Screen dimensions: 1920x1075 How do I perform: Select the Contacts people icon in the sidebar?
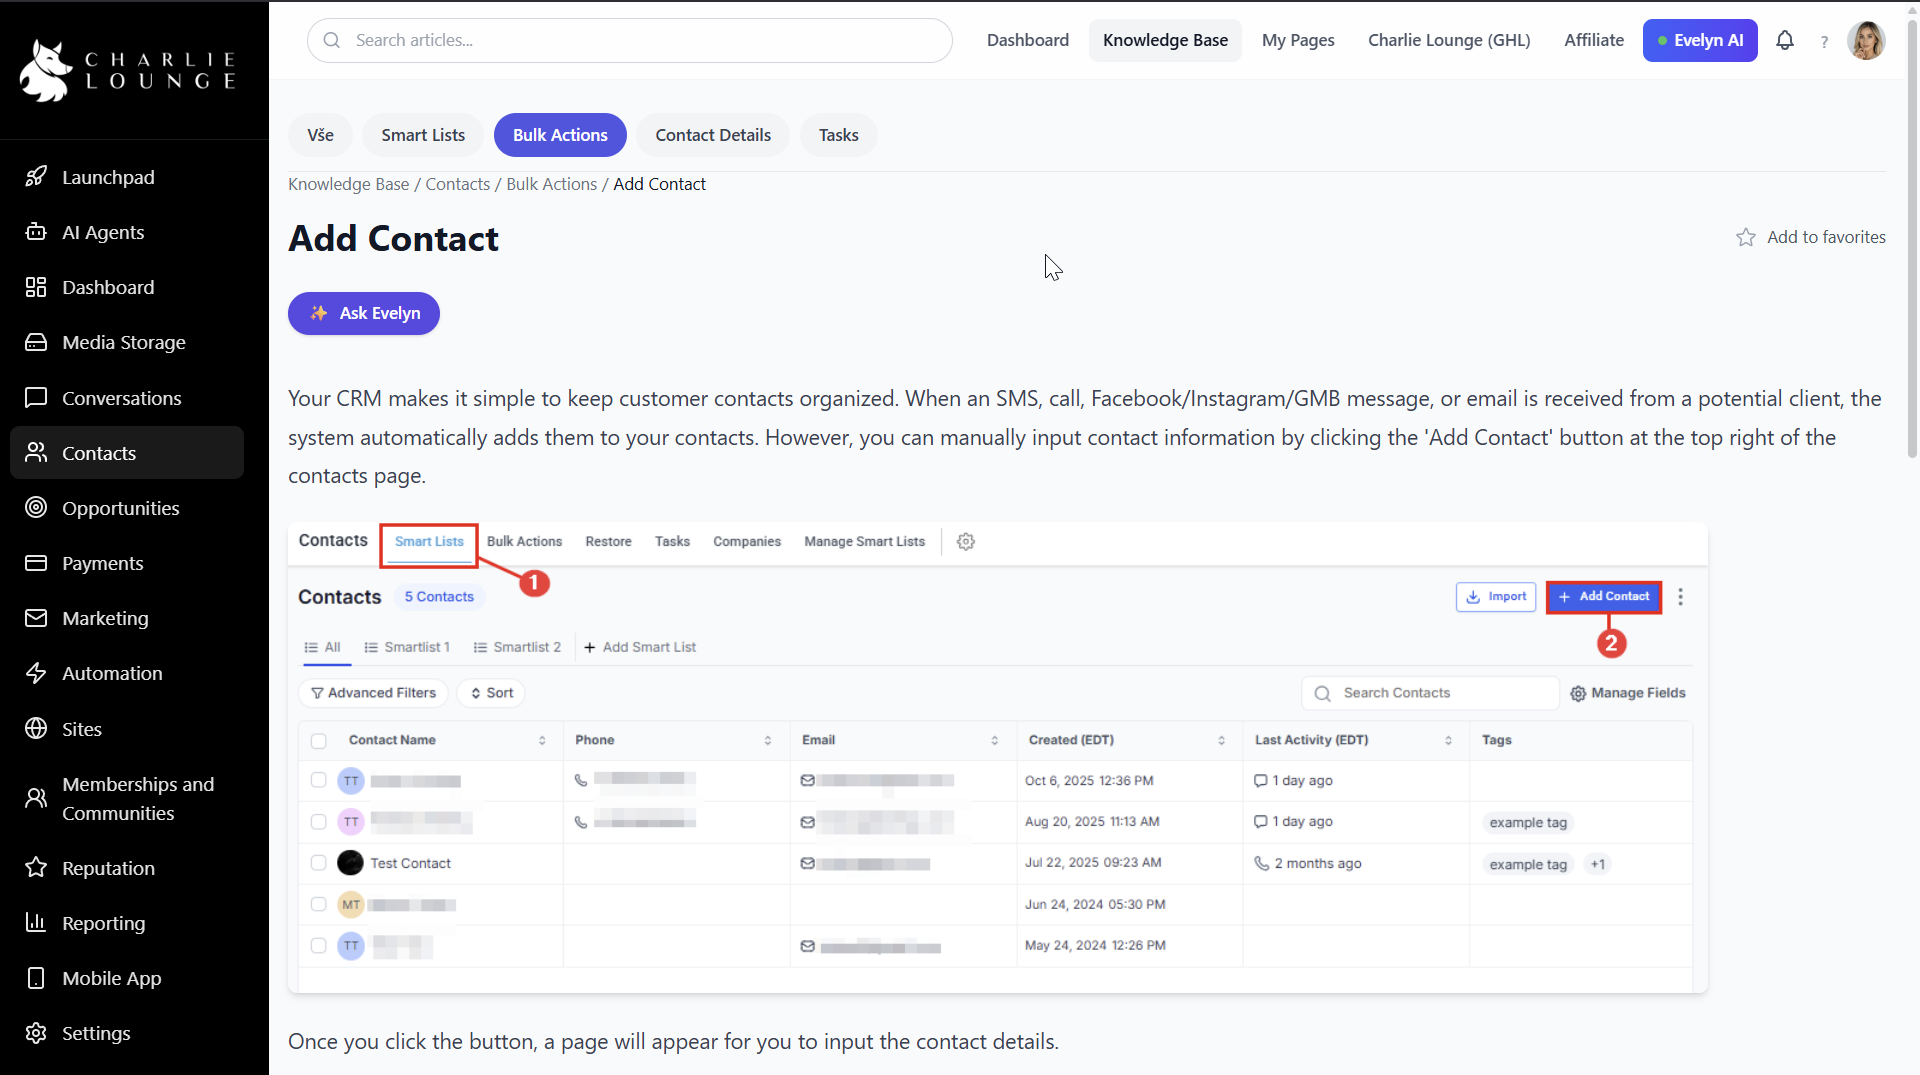point(36,453)
